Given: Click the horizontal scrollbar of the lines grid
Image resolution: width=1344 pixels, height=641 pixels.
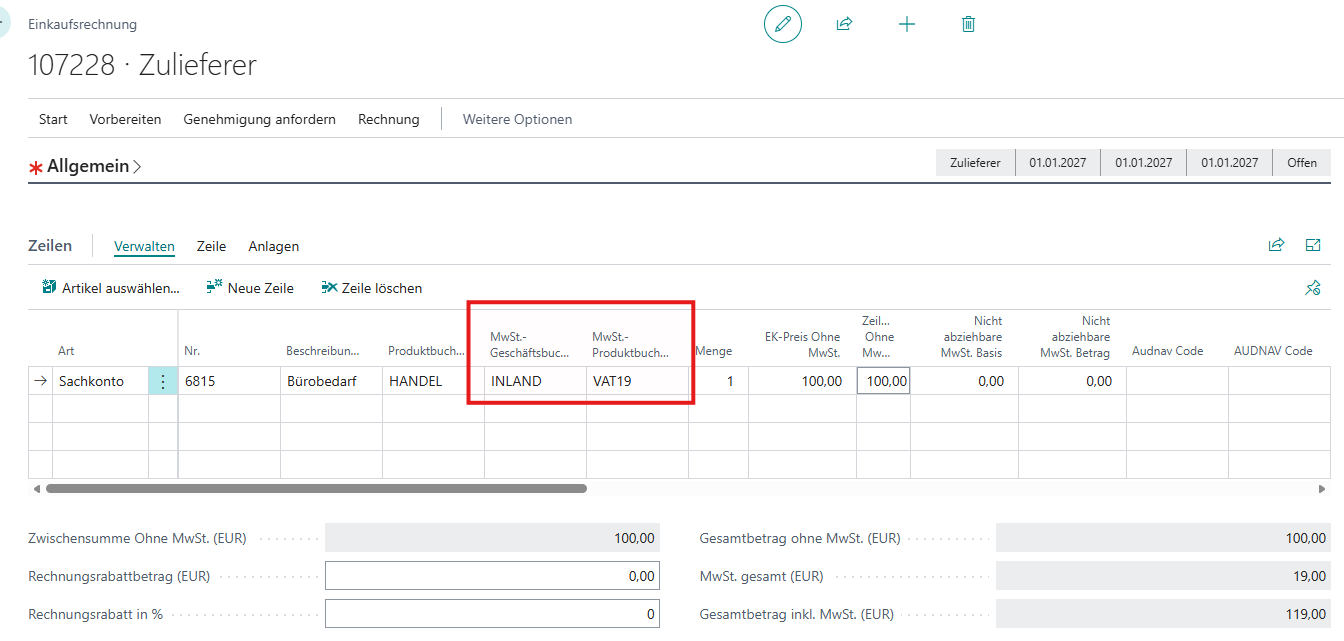Looking at the screenshot, I should pos(316,489).
